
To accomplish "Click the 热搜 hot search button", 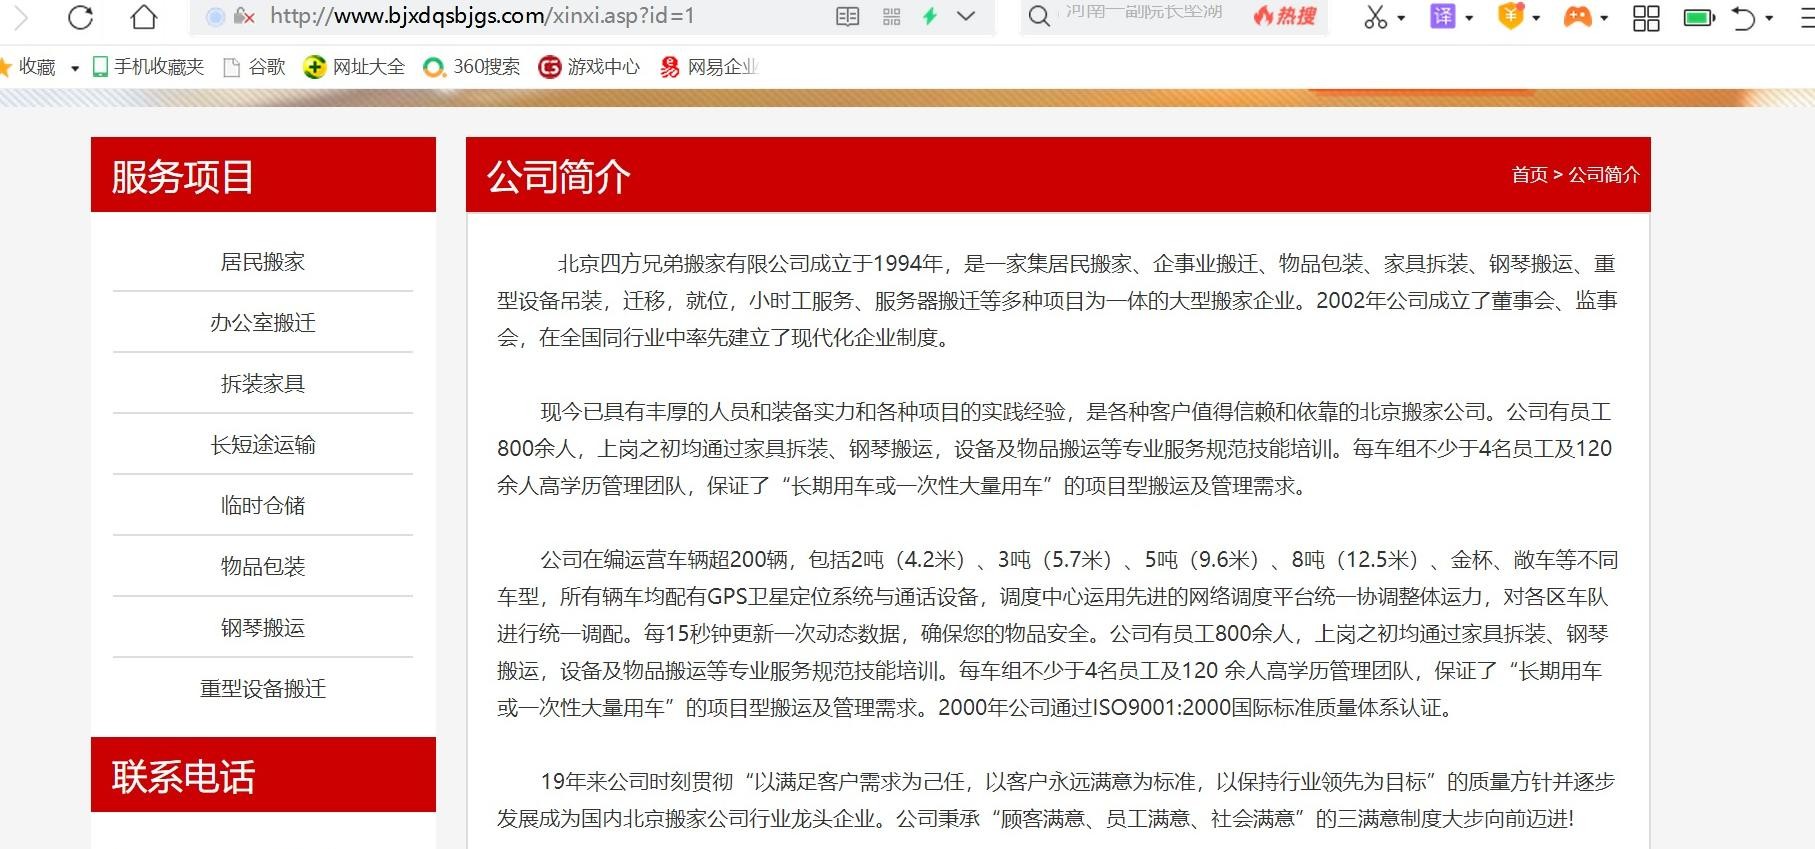I will (1286, 17).
